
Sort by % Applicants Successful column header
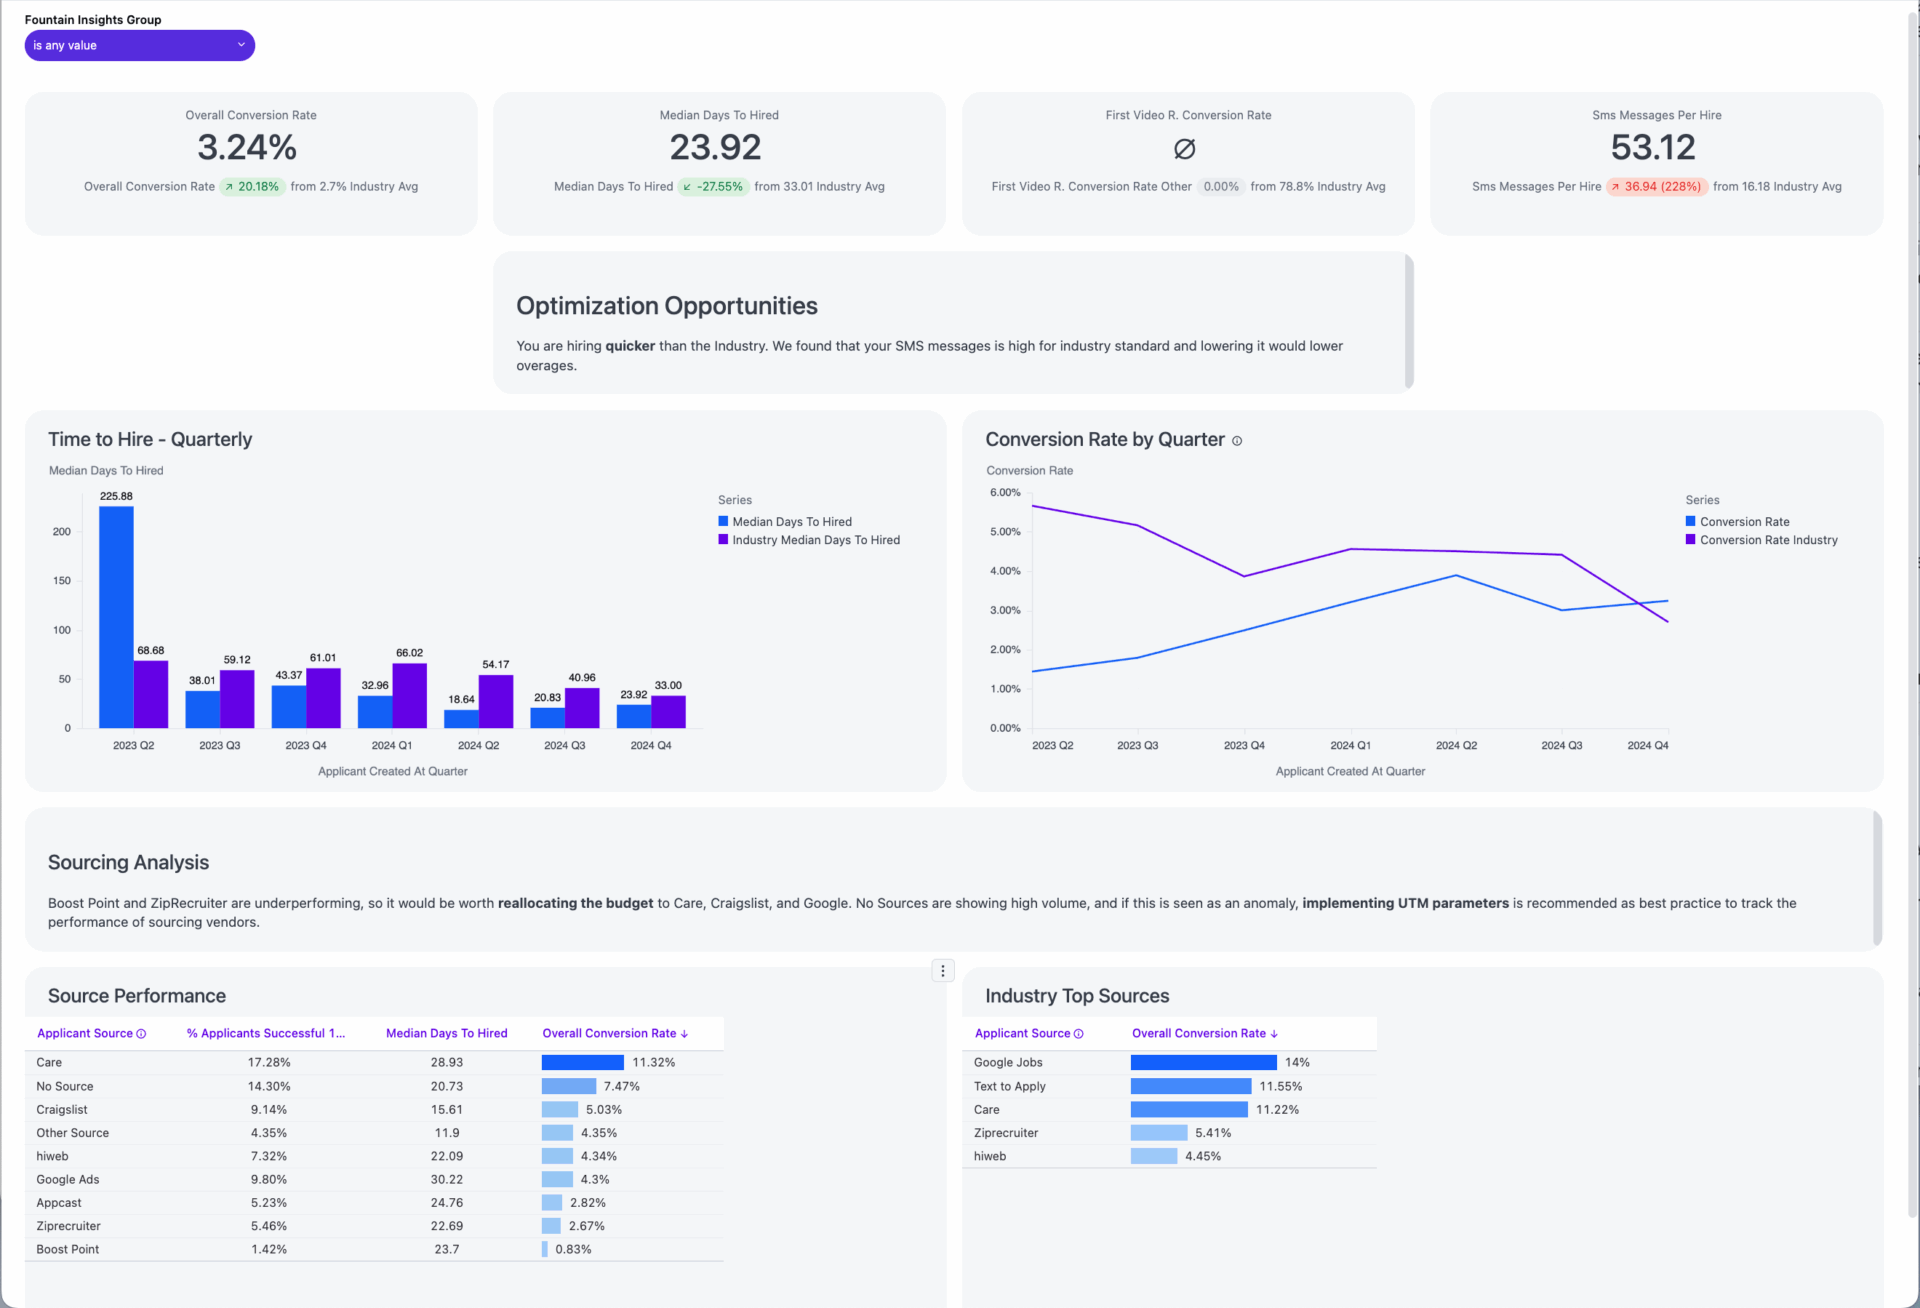click(x=265, y=1033)
